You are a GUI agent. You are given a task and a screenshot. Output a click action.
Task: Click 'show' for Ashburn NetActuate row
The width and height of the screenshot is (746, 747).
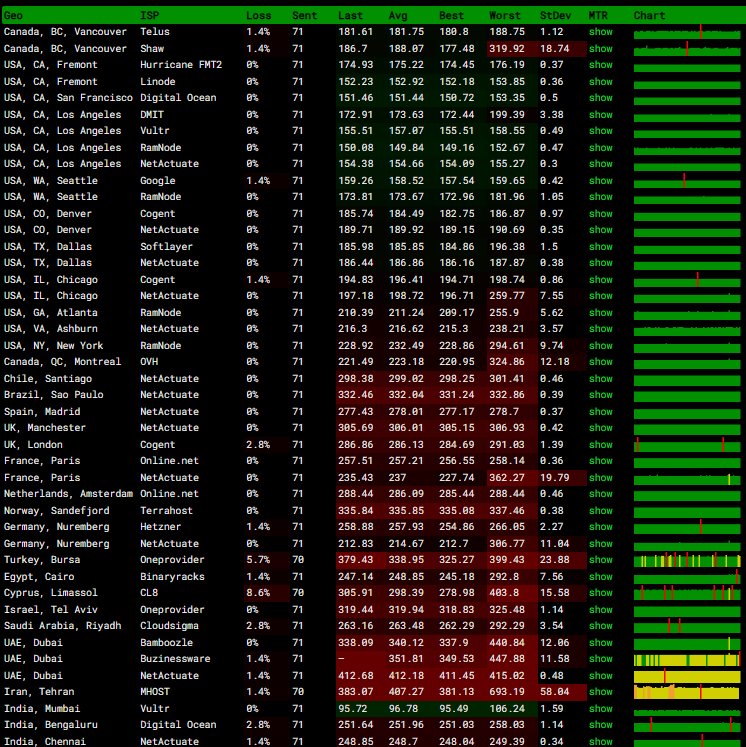600,329
